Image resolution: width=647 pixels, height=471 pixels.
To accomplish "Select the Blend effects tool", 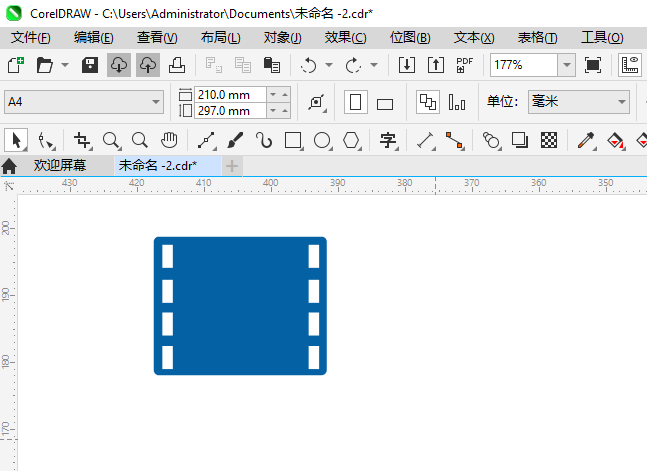I will click(x=491, y=140).
